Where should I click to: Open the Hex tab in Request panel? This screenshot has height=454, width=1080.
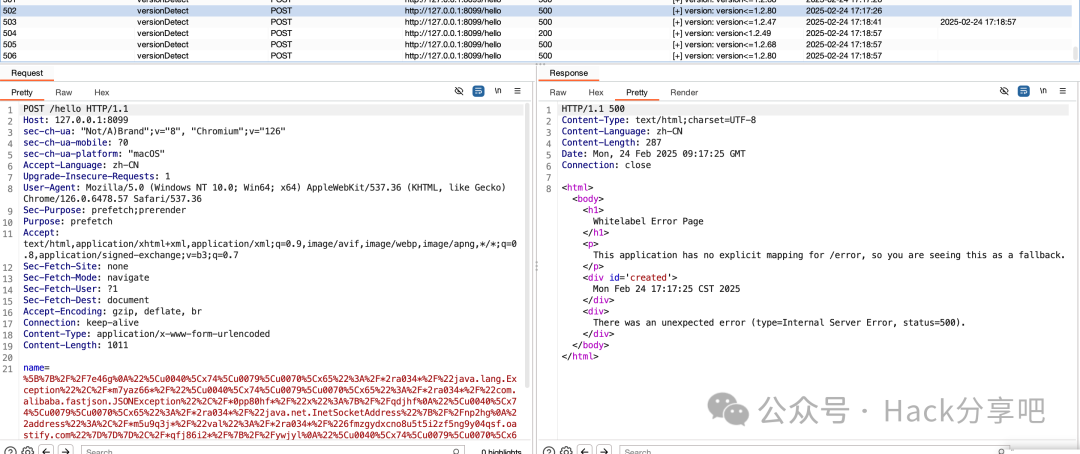(102, 92)
